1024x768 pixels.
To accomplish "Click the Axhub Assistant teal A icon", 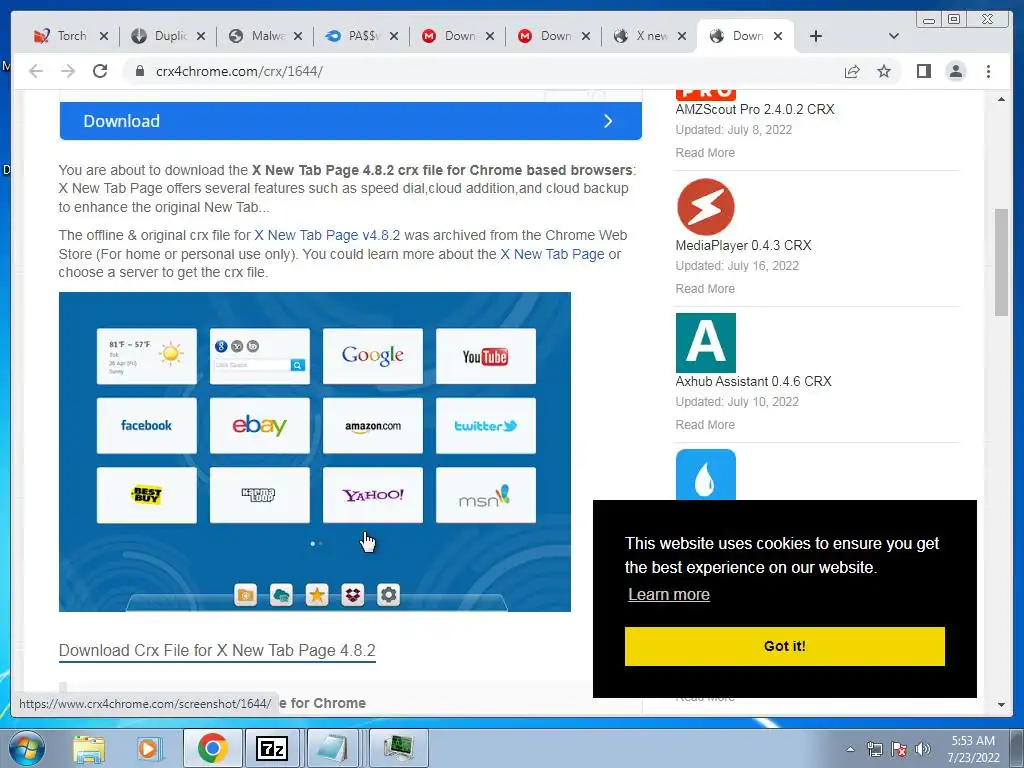I will pos(705,343).
